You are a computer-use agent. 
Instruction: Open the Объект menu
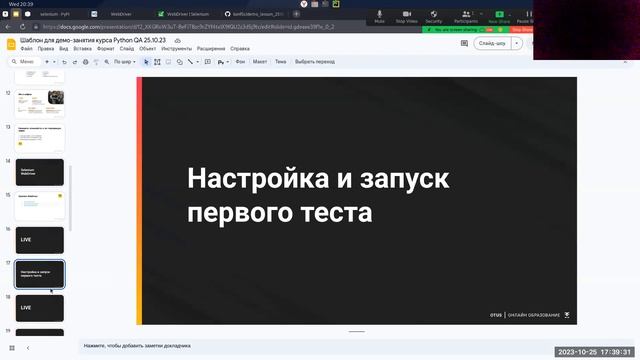click(147, 49)
